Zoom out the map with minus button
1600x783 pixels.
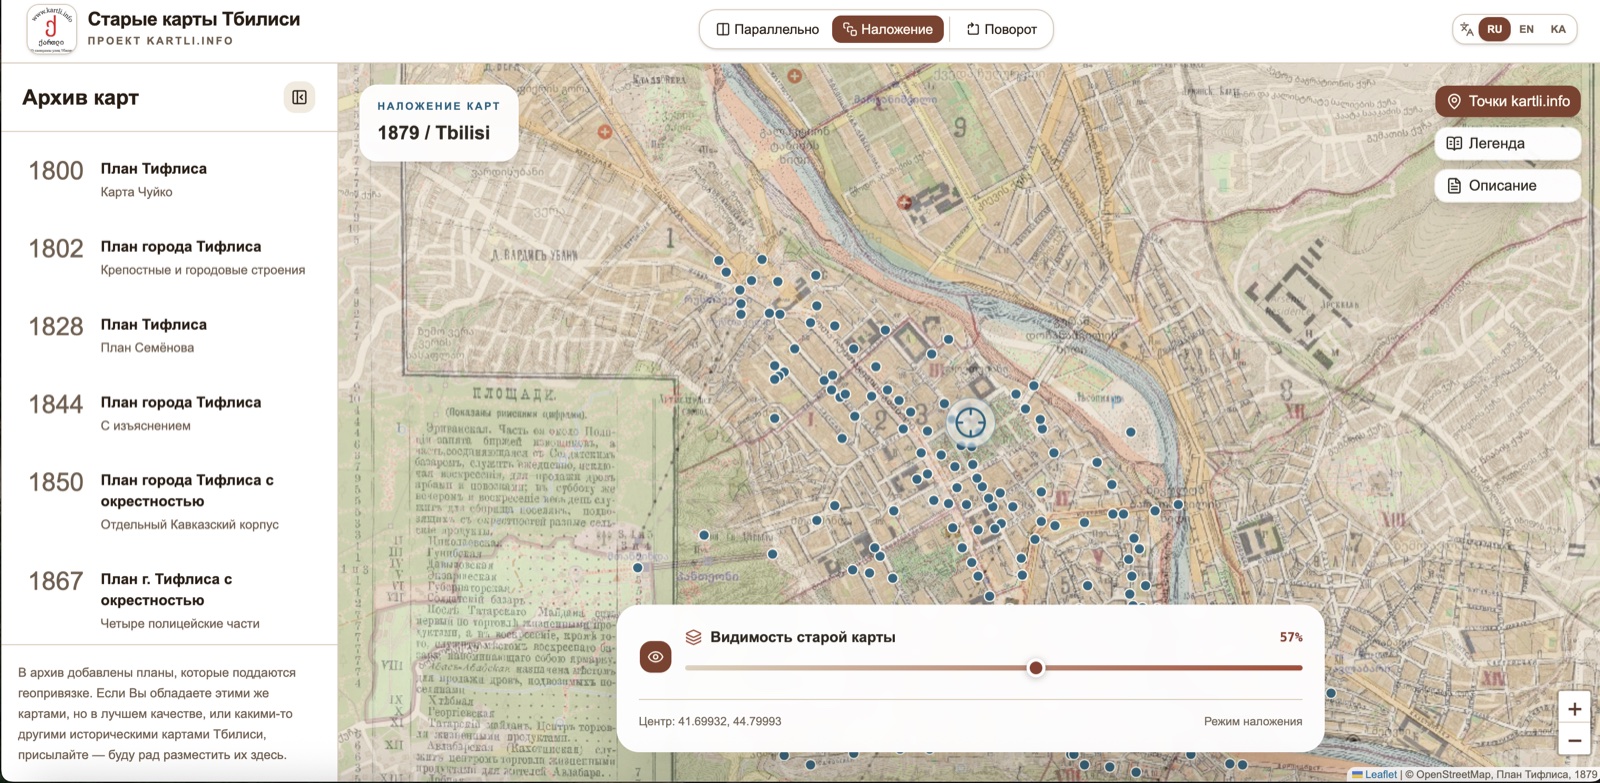pyautogui.click(x=1574, y=741)
